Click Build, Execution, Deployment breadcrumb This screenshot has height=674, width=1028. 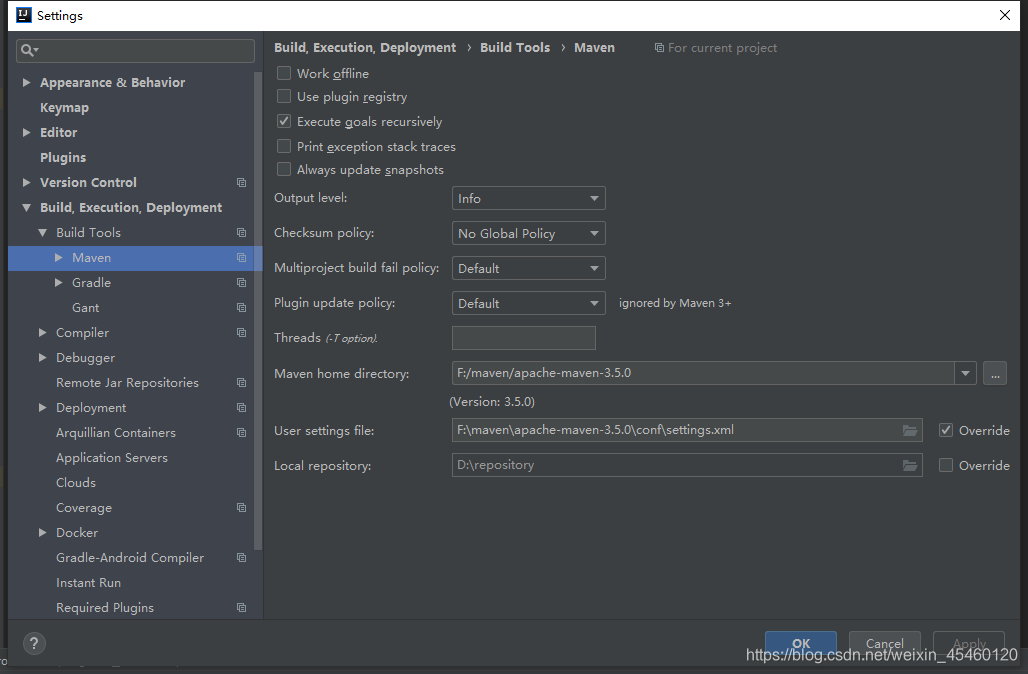pos(365,48)
